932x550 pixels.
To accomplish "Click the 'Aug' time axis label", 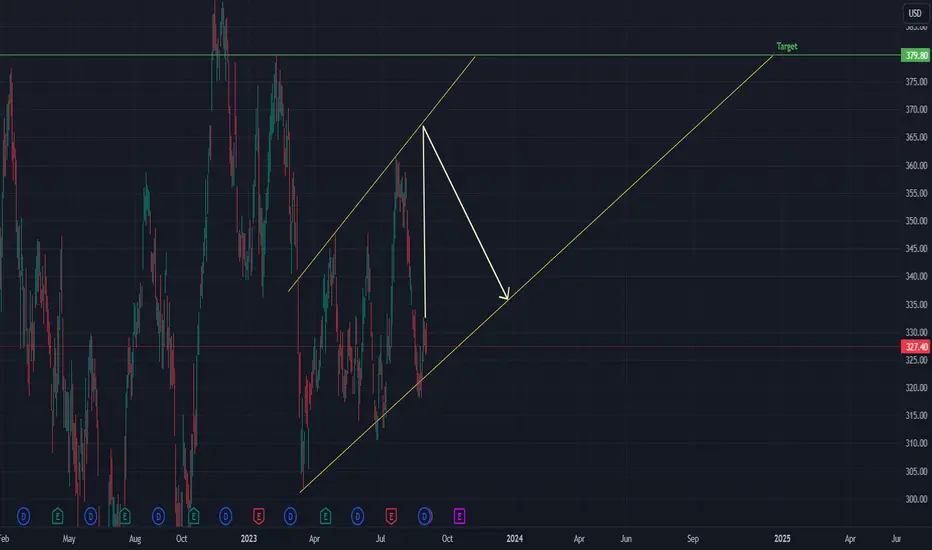I will [135, 539].
